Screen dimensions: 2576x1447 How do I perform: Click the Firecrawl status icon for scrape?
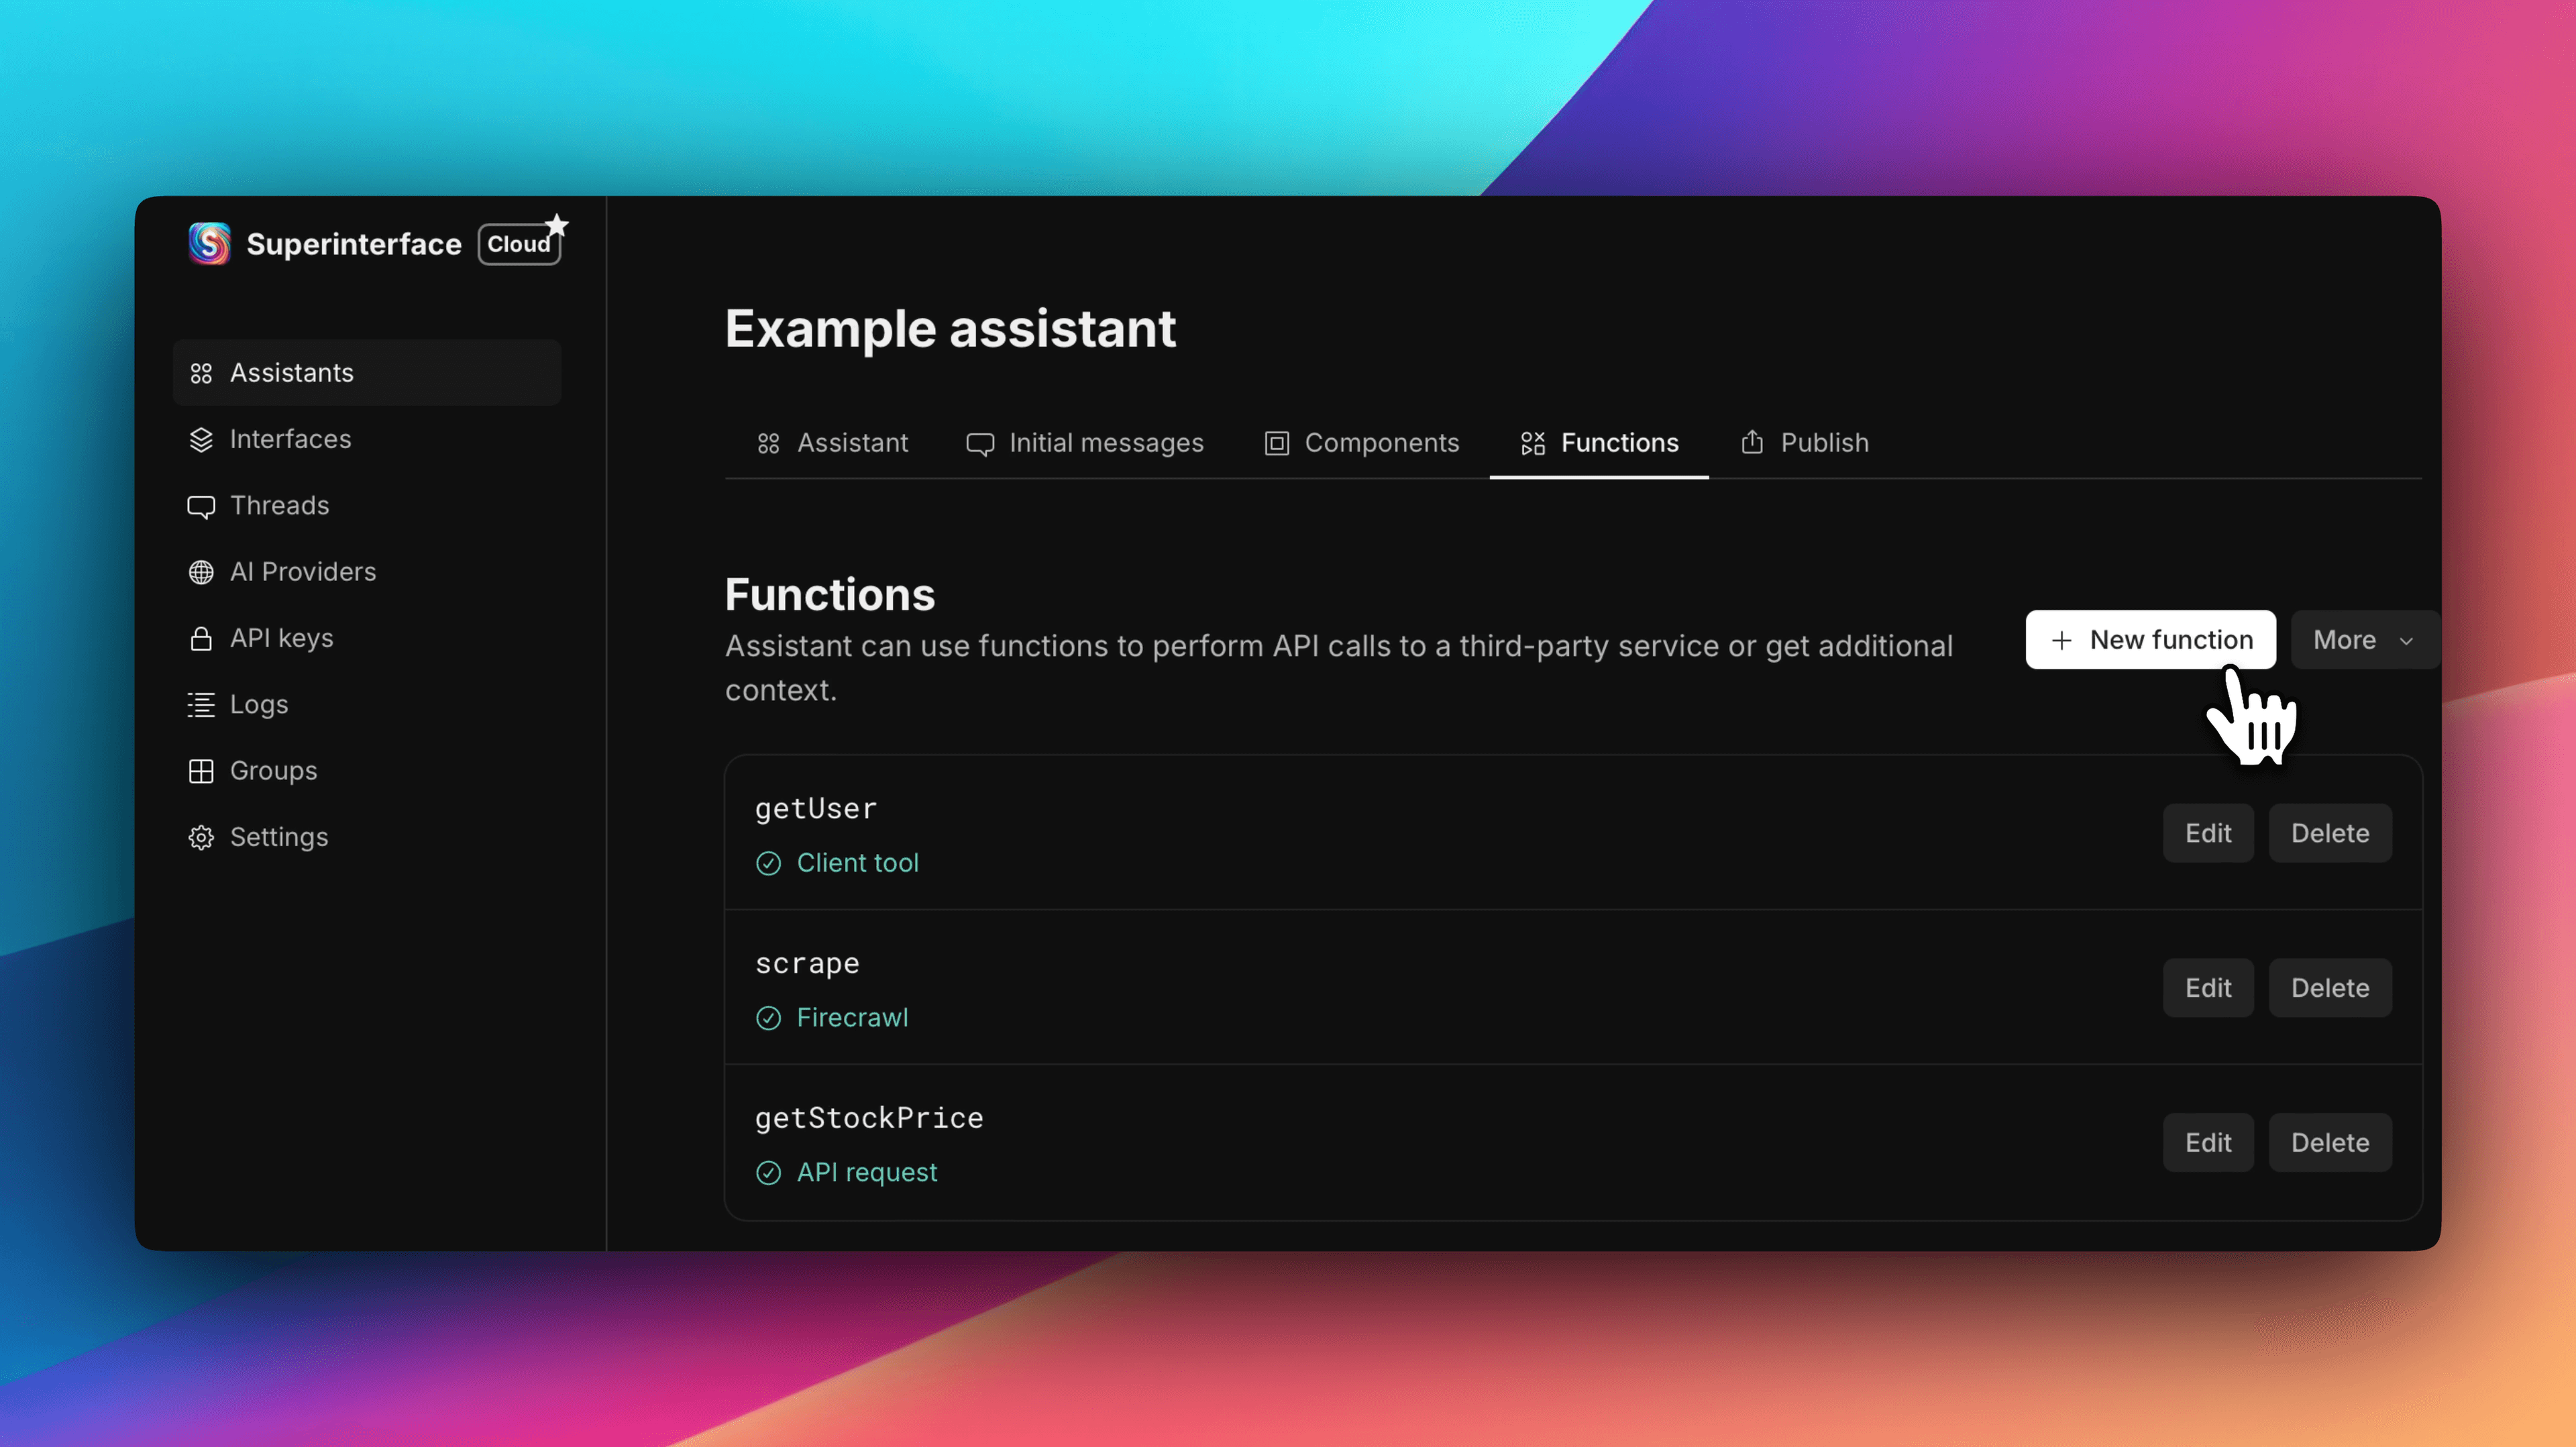[768, 1017]
